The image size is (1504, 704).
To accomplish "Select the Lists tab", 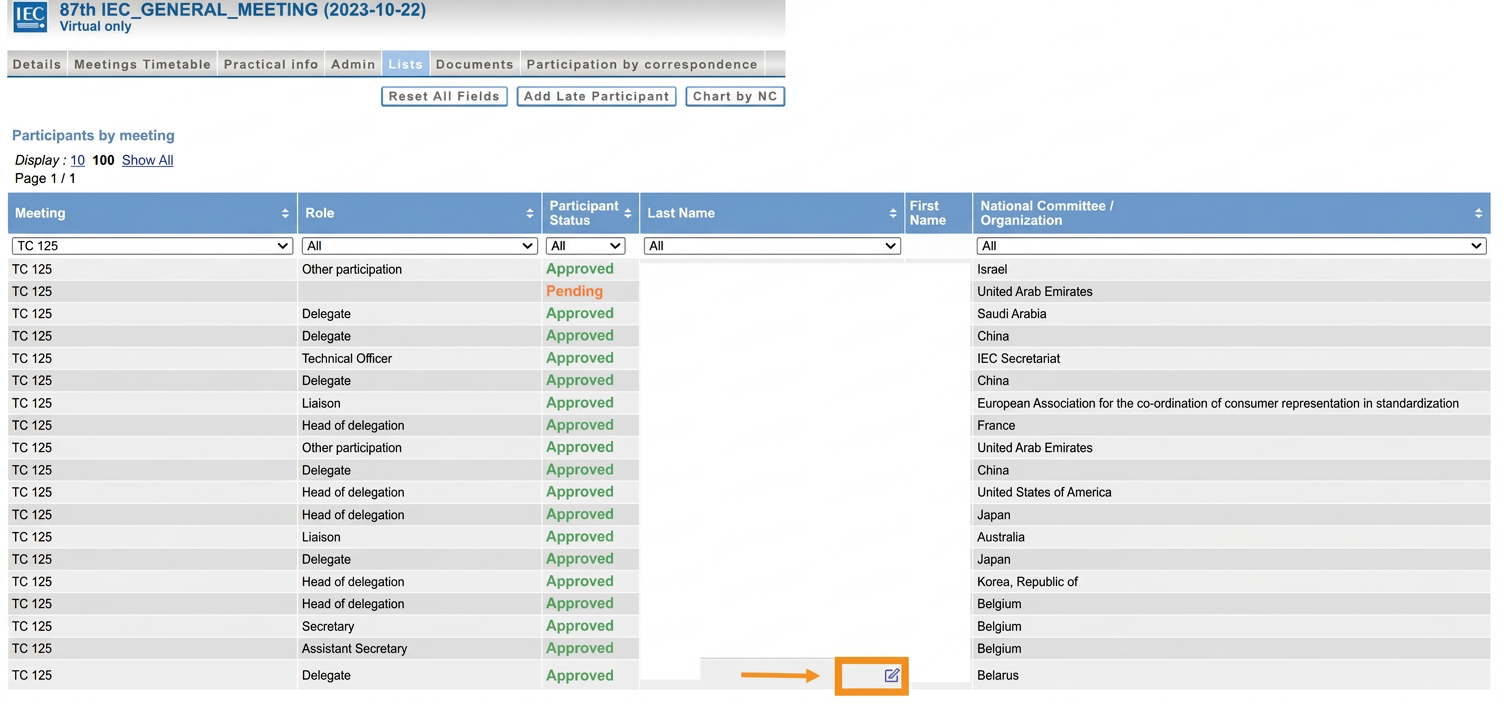I will [x=405, y=64].
